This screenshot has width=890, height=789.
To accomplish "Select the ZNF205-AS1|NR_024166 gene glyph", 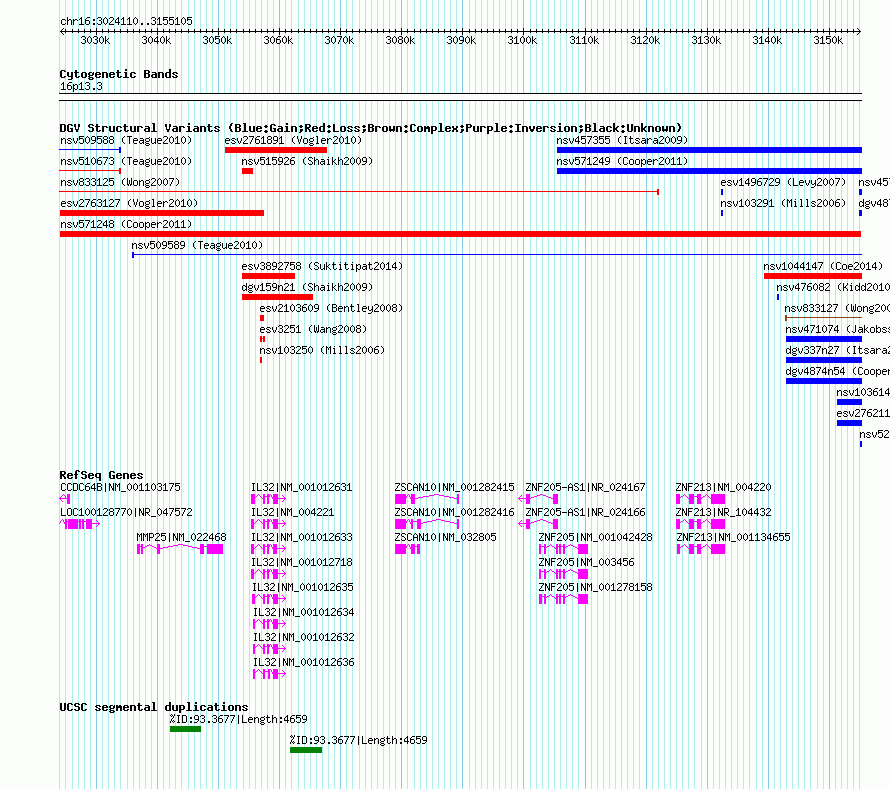I will pyautogui.click(x=538, y=524).
